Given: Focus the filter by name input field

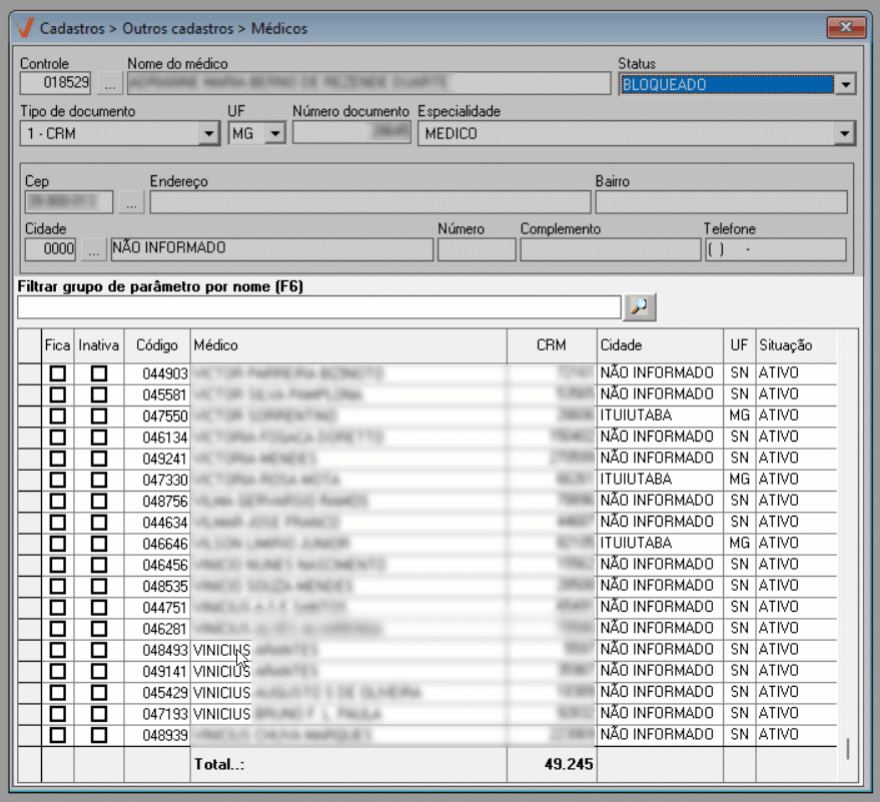Looking at the screenshot, I should [x=319, y=307].
